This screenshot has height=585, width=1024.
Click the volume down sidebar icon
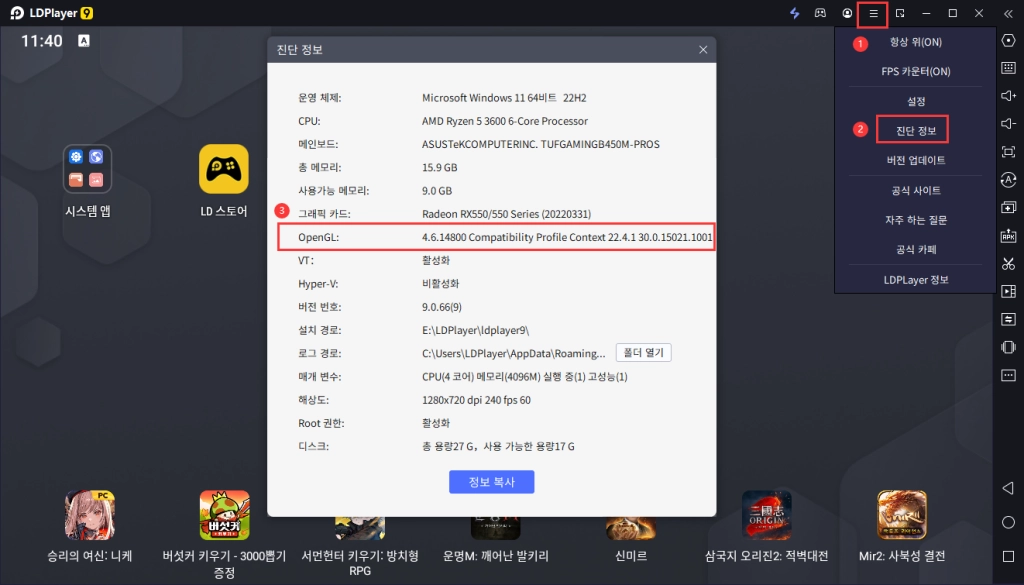[1008, 123]
